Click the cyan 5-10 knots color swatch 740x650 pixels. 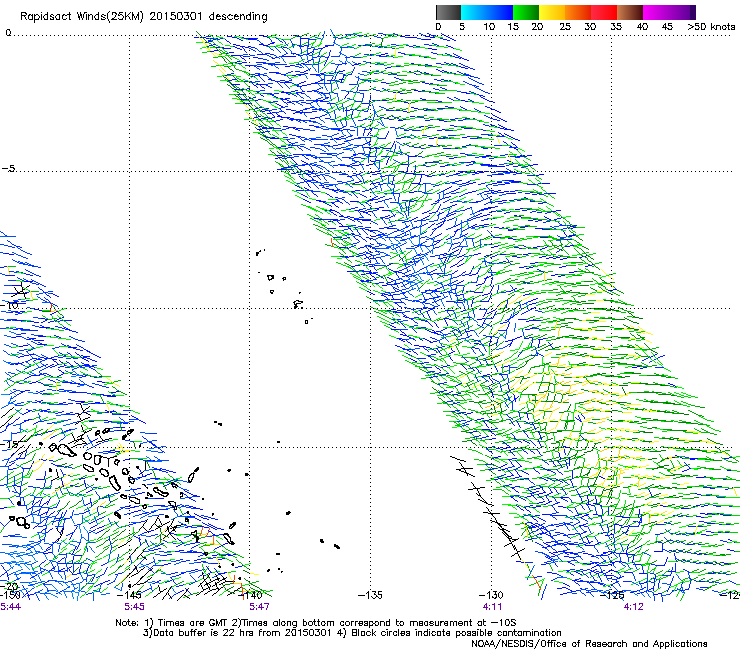tap(474, 12)
